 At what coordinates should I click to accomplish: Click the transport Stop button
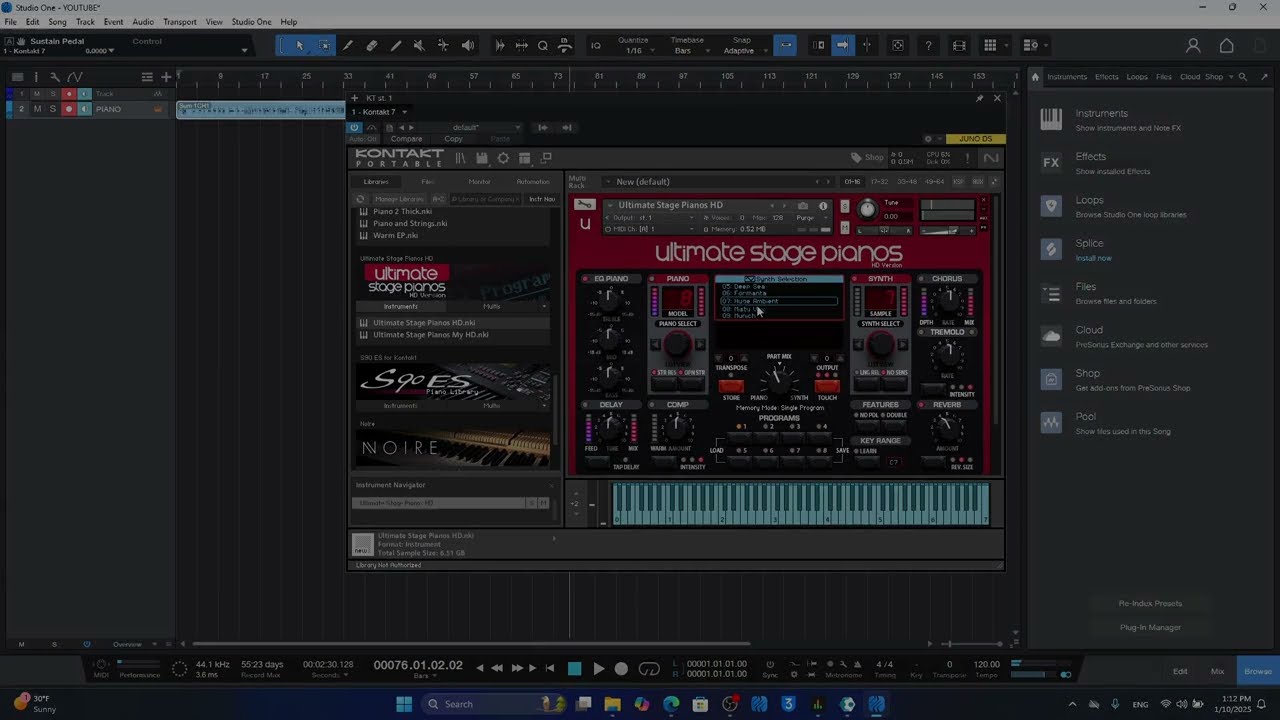tap(575, 669)
